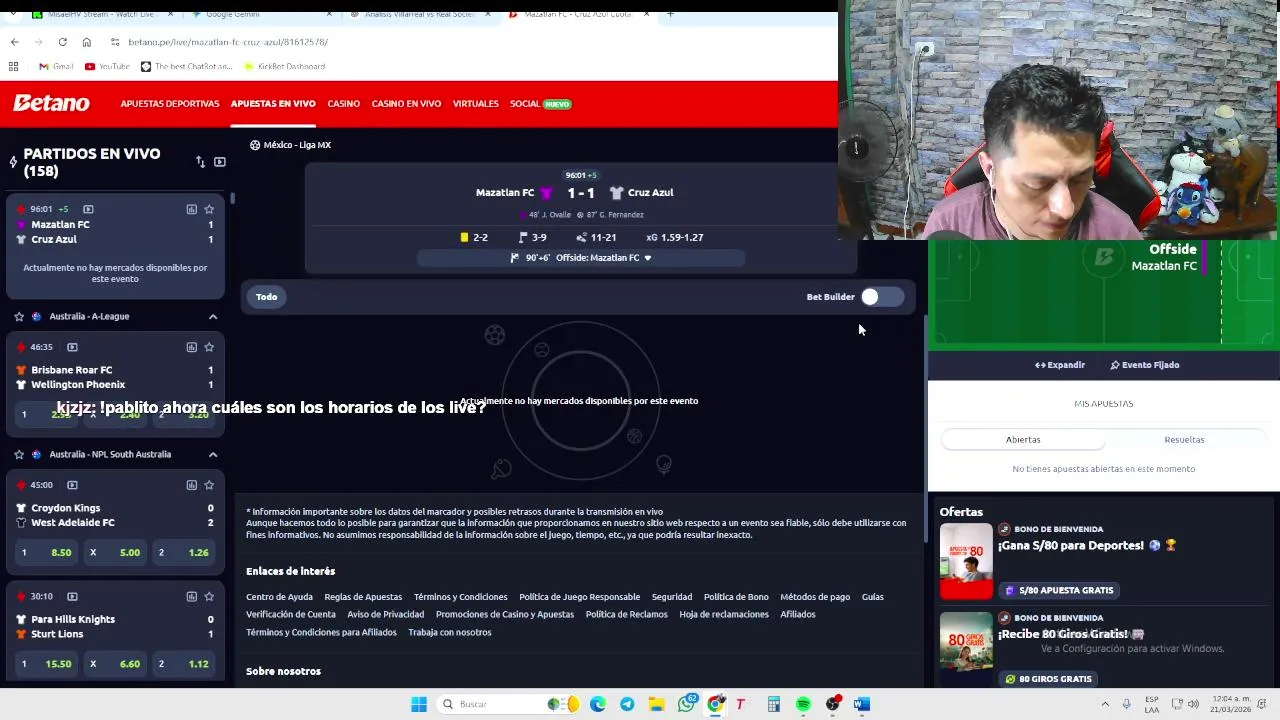The height and width of the screenshot is (720, 1280).
Task: Bet West Adelaide FC at 1.26
Action: [x=184, y=552]
